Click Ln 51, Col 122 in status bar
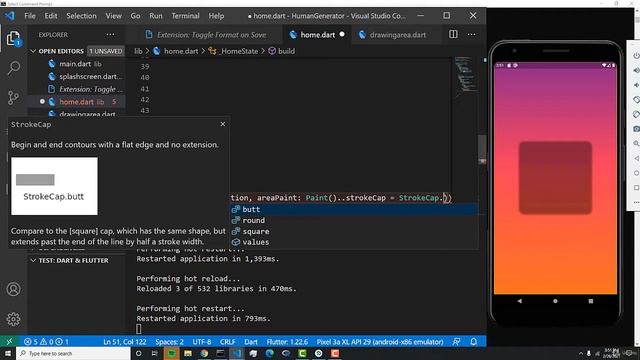Image resolution: width=640 pixels, height=360 pixels. tap(124, 342)
